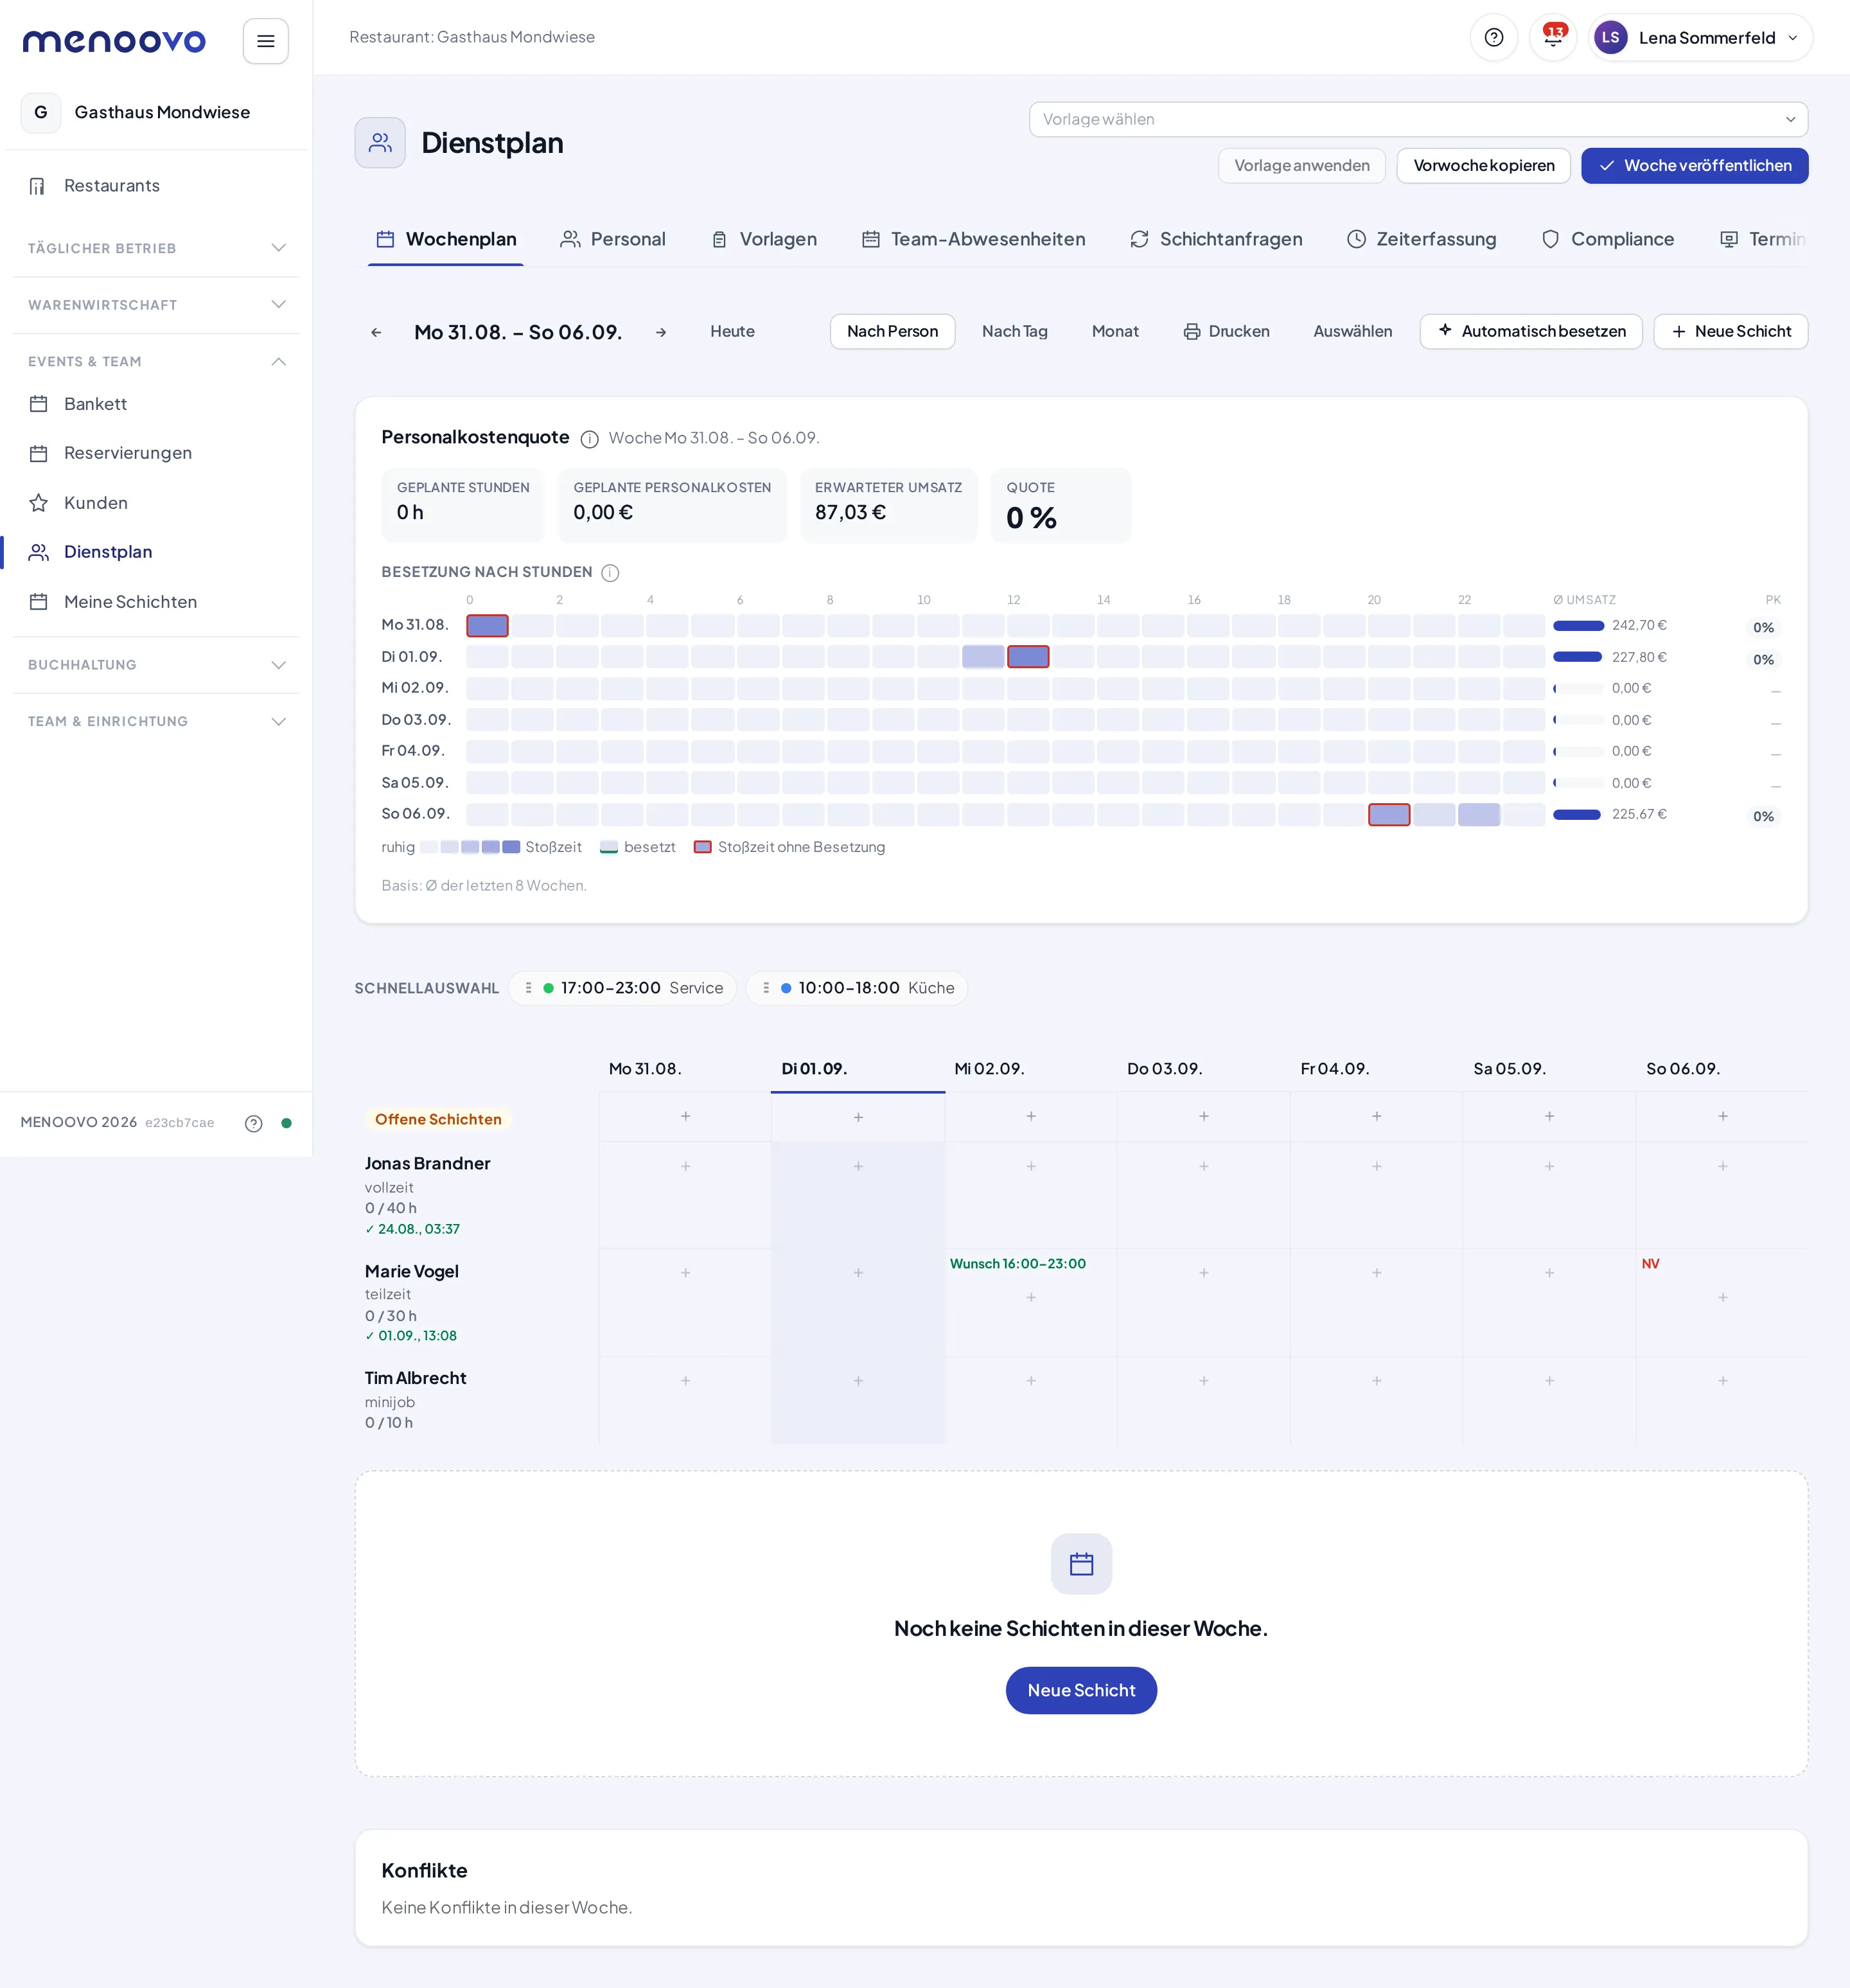Toggle the sidebar hamburger menu button

click(x=265, y=41)
